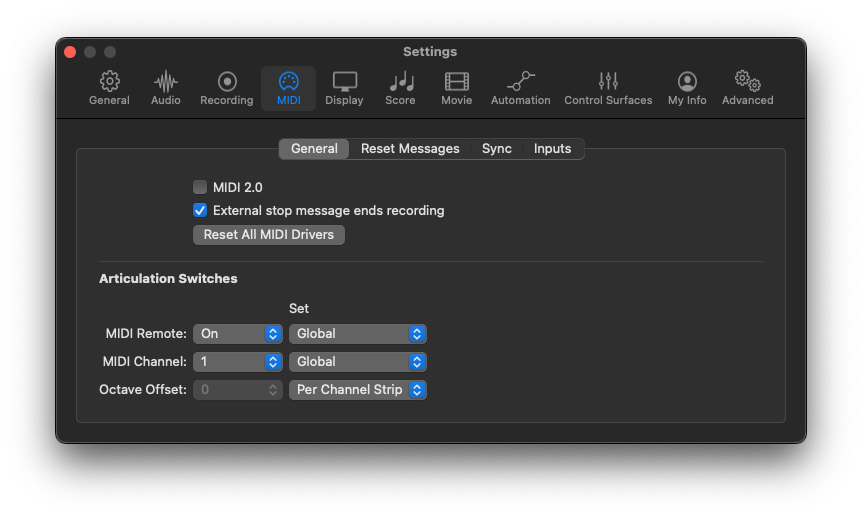
Task: Open the Control Surfaces faders pane
Action: pos(608,88)
